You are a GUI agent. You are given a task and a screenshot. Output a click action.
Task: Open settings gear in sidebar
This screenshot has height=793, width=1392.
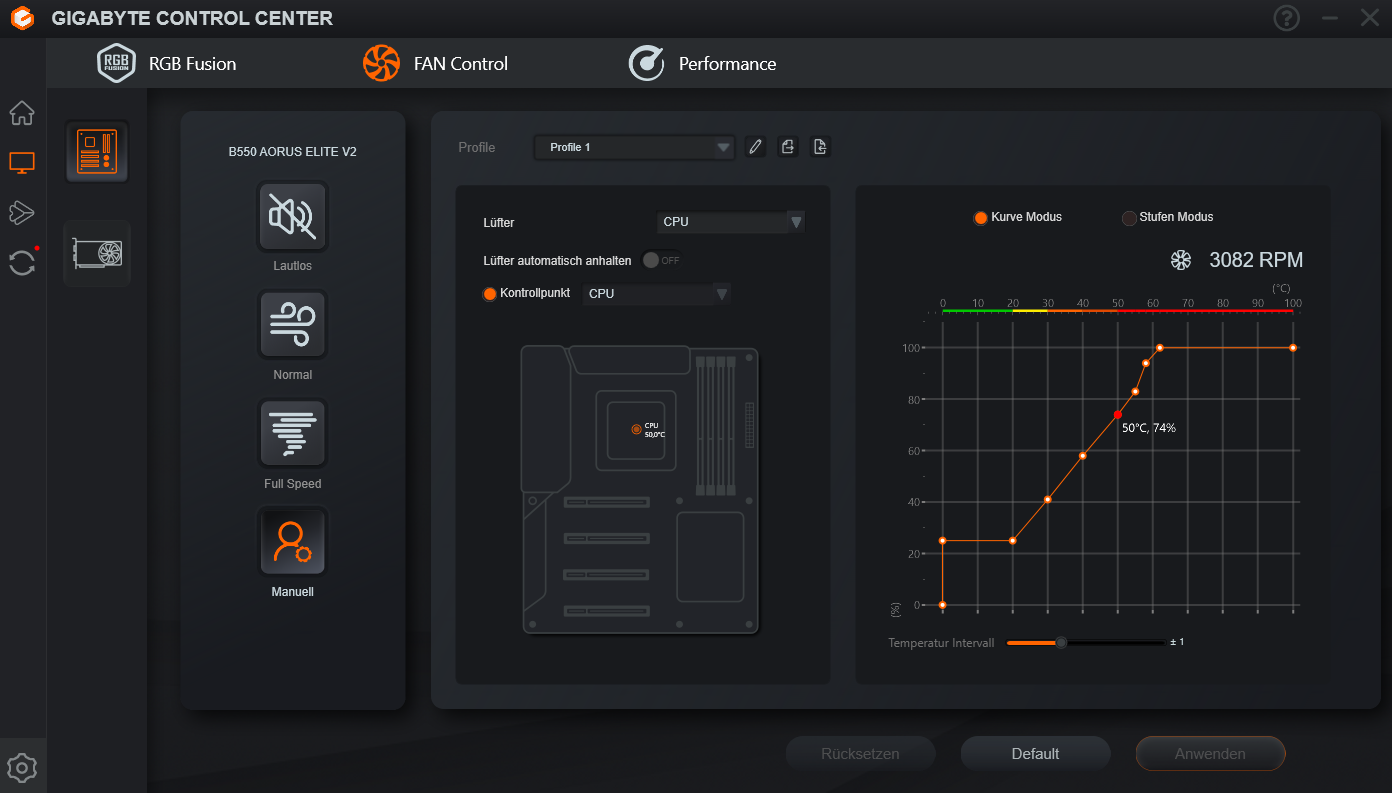click(22, 768)
